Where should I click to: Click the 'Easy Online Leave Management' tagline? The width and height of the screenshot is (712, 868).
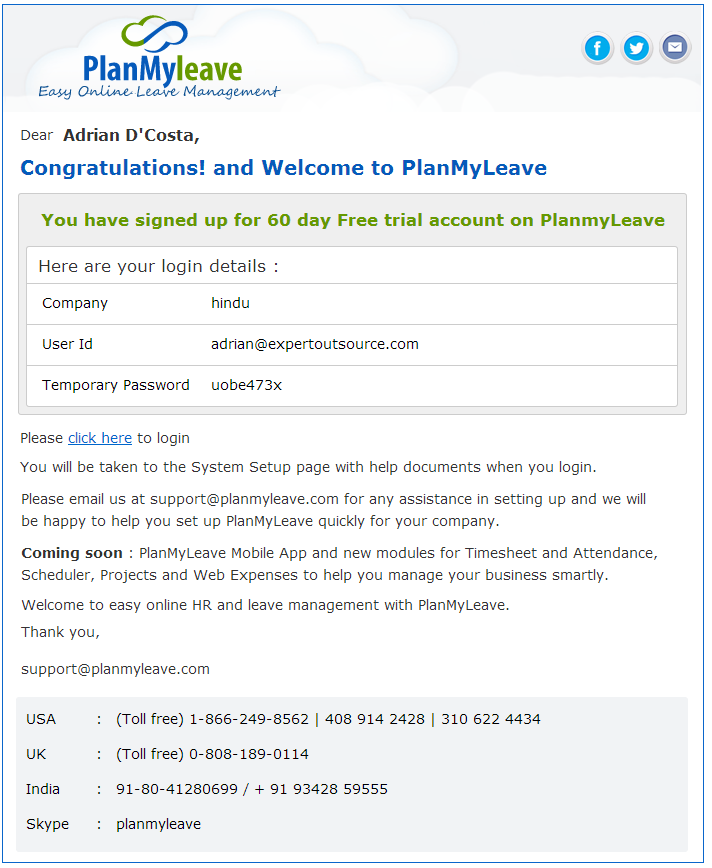tap(159, 91)
